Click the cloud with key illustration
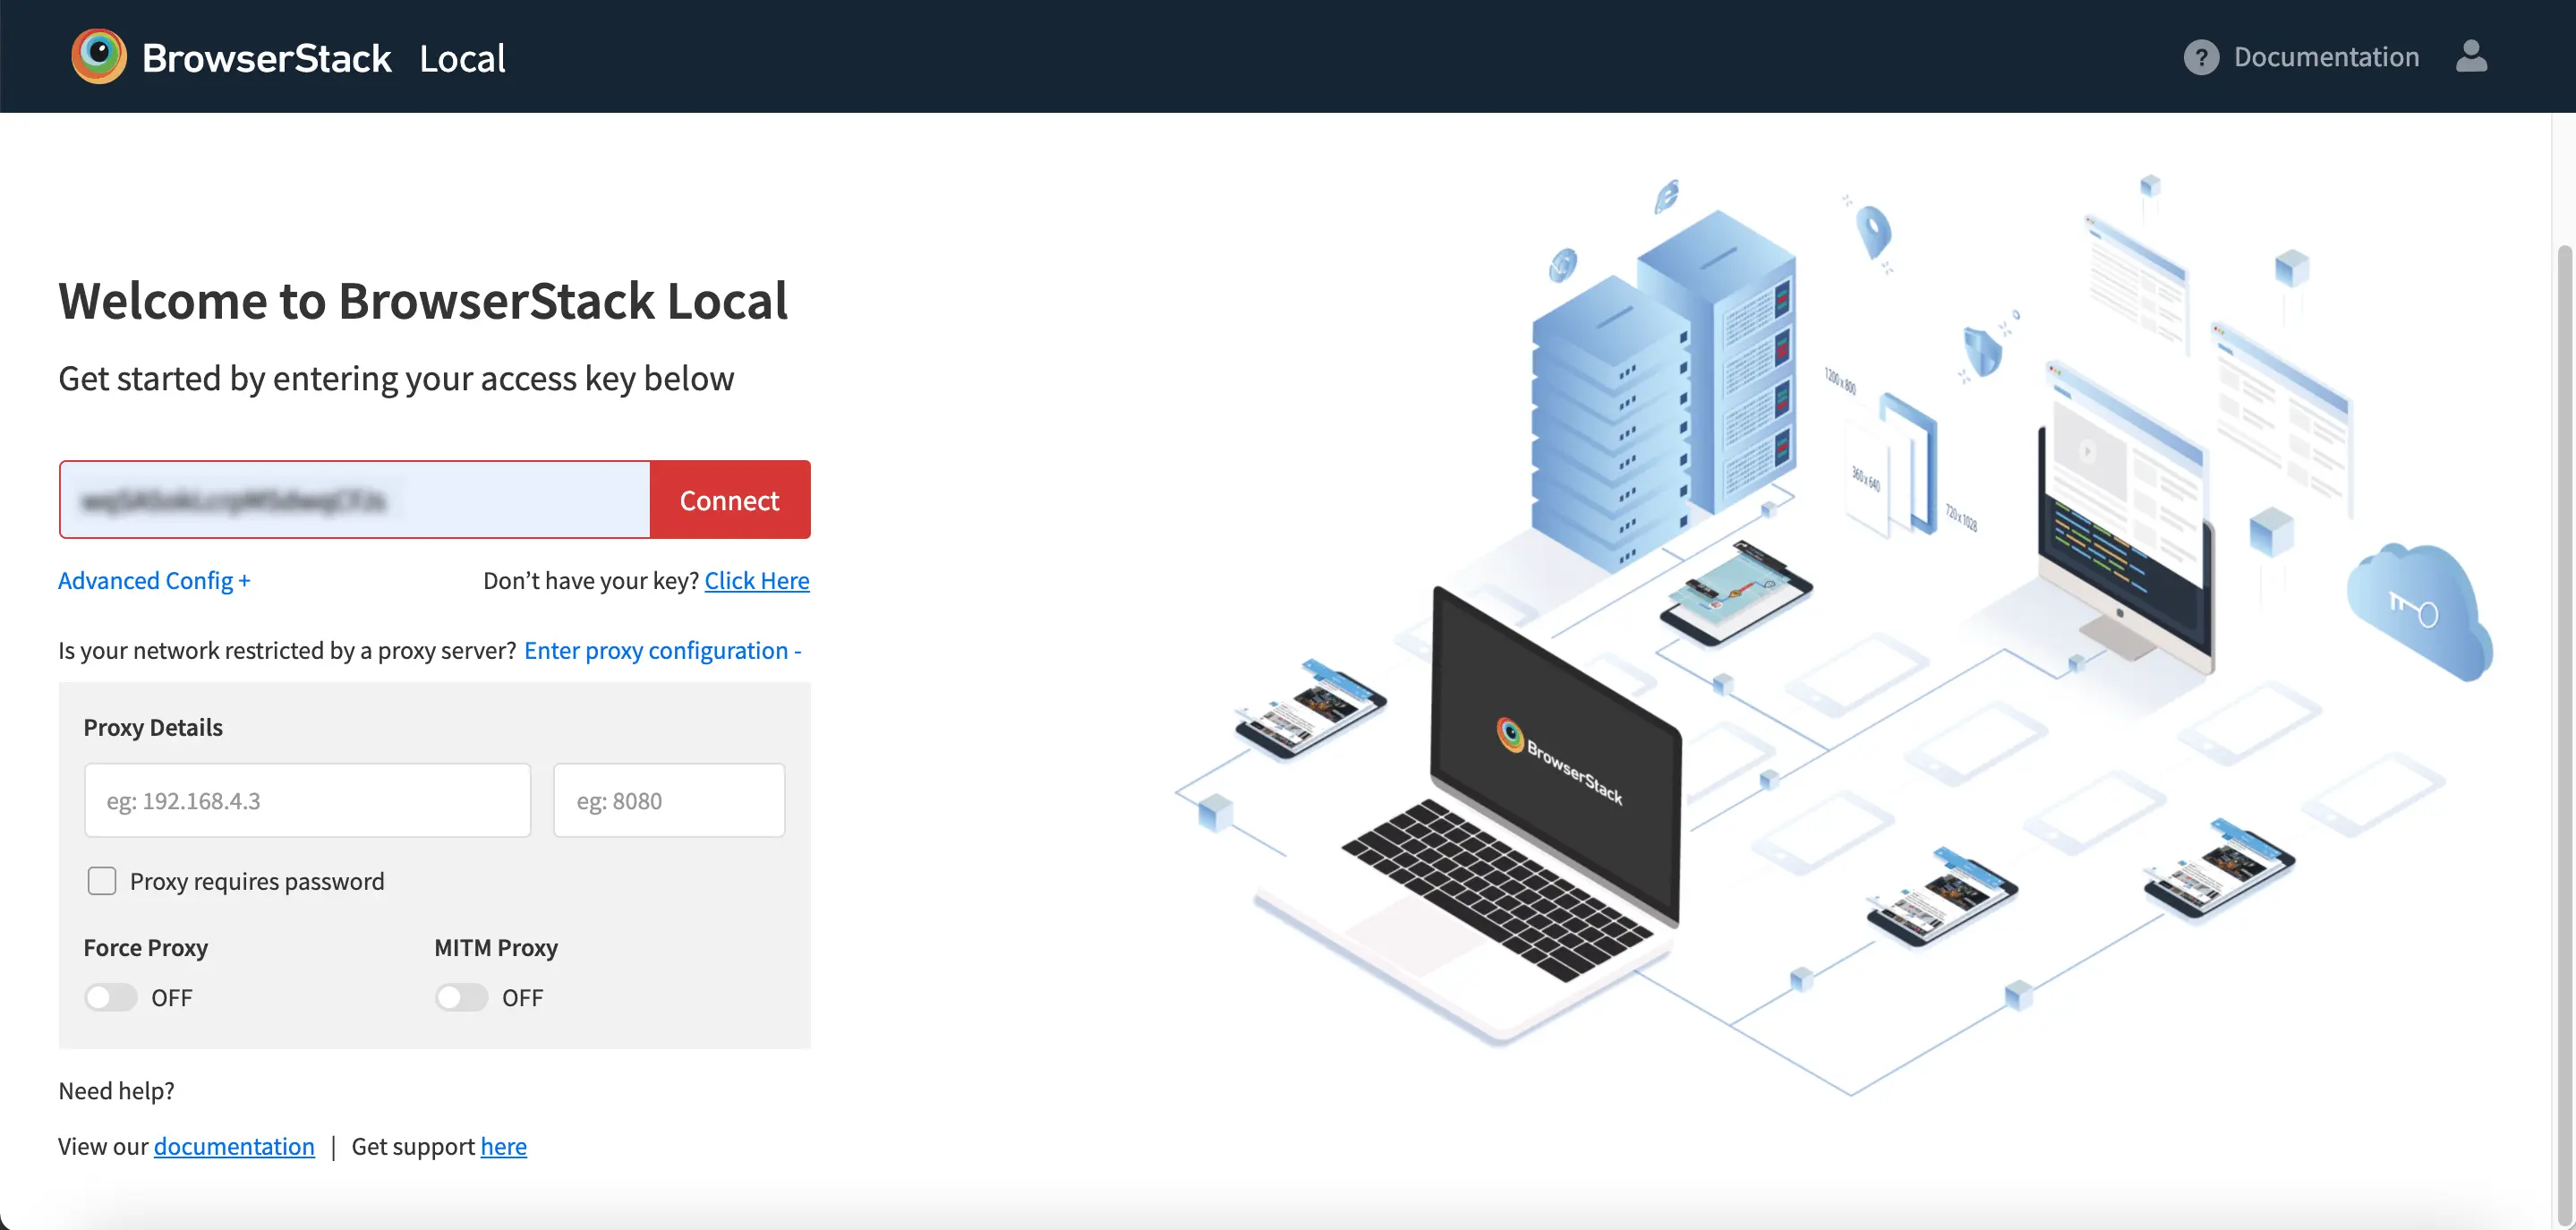The height and width of the screenshot is (1230, 2576). (x=2419, y=609)
